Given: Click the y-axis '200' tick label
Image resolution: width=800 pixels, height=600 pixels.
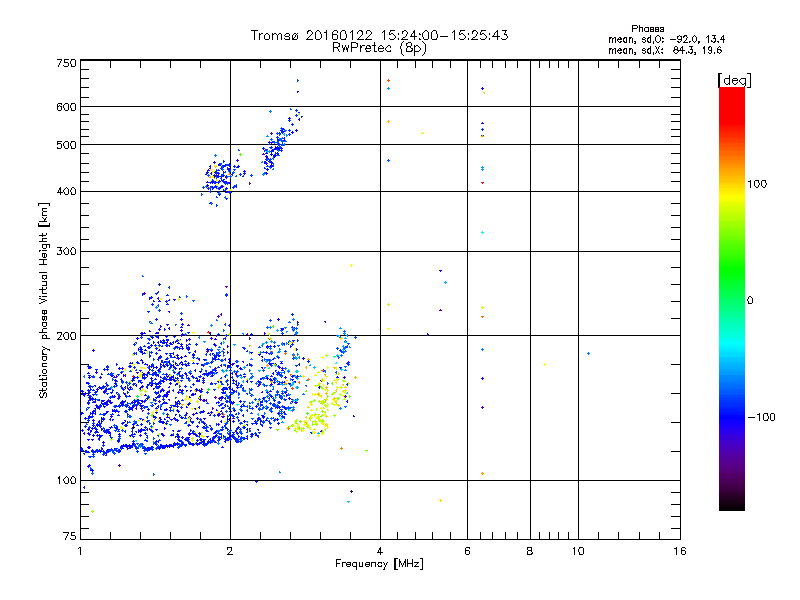Looking at the screenshot, I should pyautogui.click(x=66, y=336).
